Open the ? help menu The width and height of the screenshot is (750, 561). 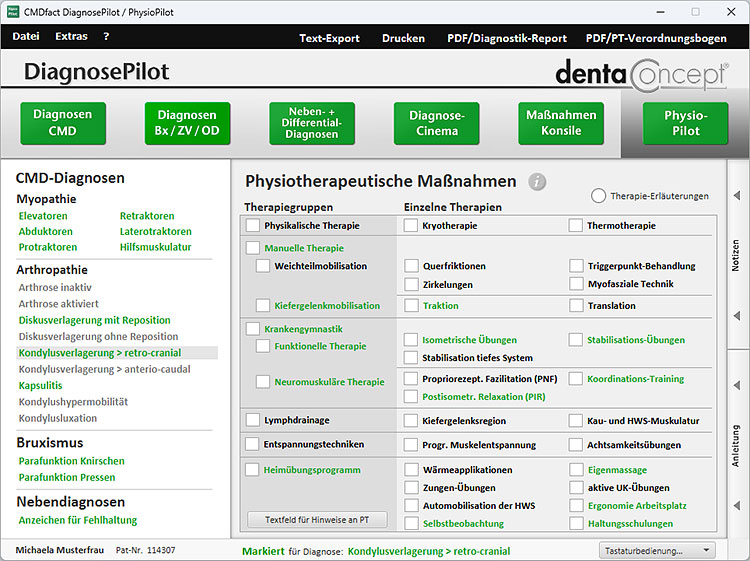click(x=106, y=36)
